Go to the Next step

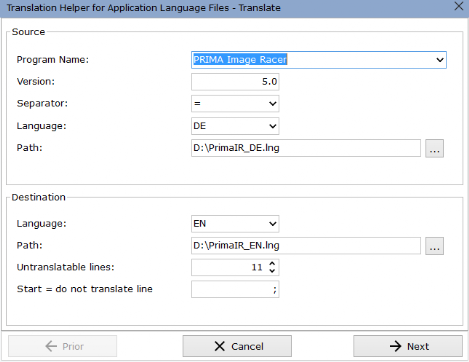click(x=408, y=346)
